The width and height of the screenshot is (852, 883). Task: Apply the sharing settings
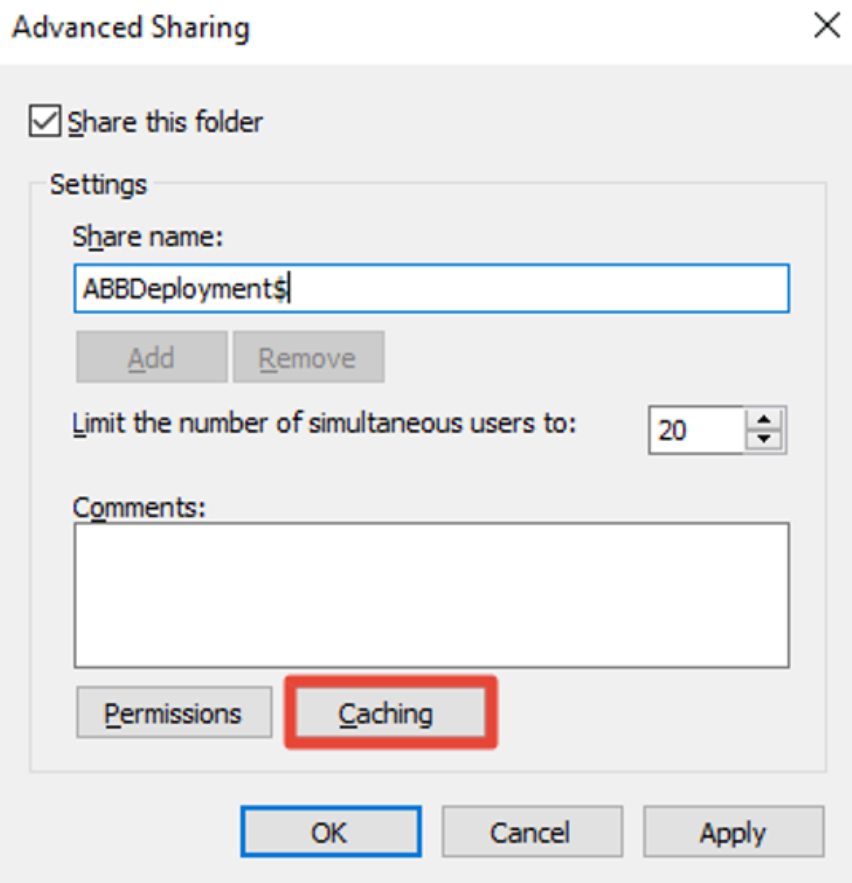click(733, 832)
